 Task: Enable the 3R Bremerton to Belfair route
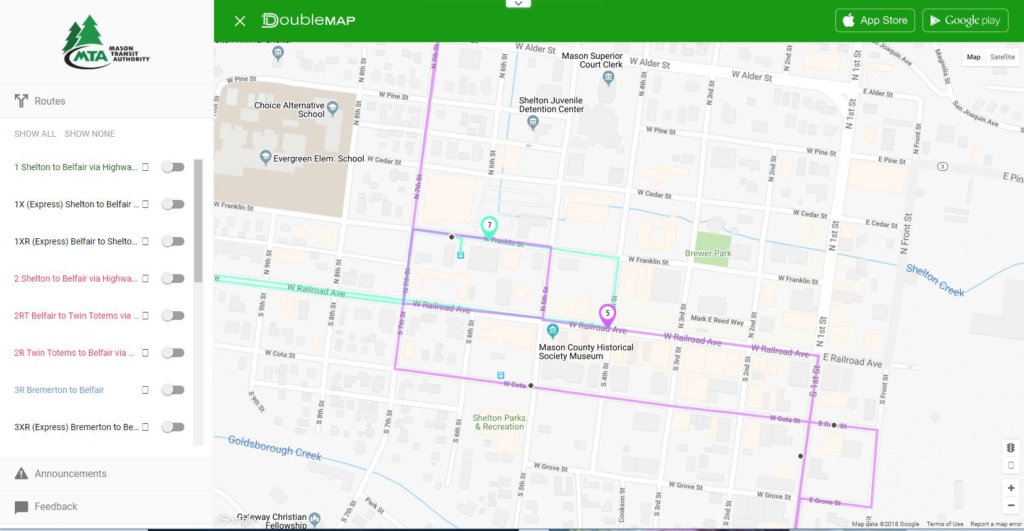(x=173, y=390)
